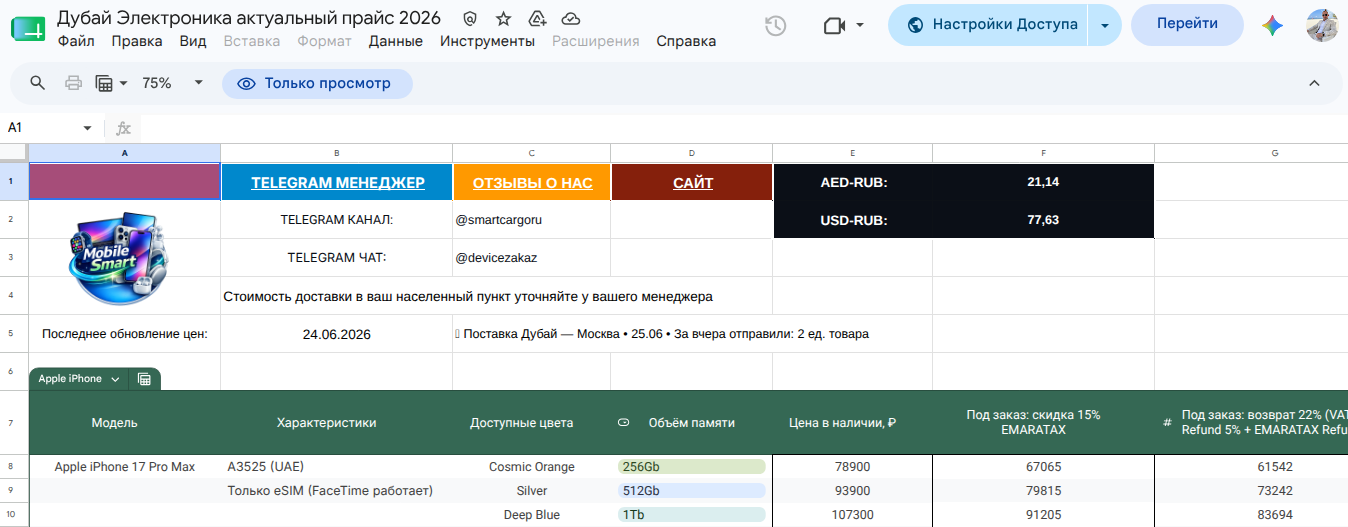Open the Инструменты menu
The height and width of the screenshot is (527, 1348).
tap(487, 41)
